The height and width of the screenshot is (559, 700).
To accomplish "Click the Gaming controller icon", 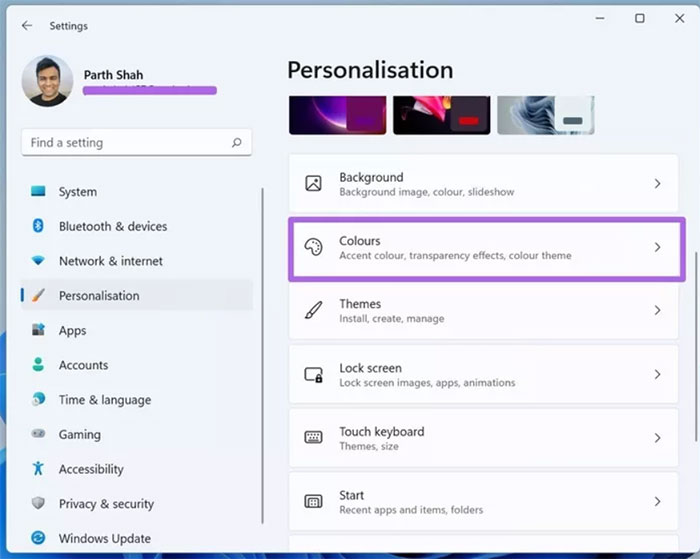I will [x=38, y=434].
